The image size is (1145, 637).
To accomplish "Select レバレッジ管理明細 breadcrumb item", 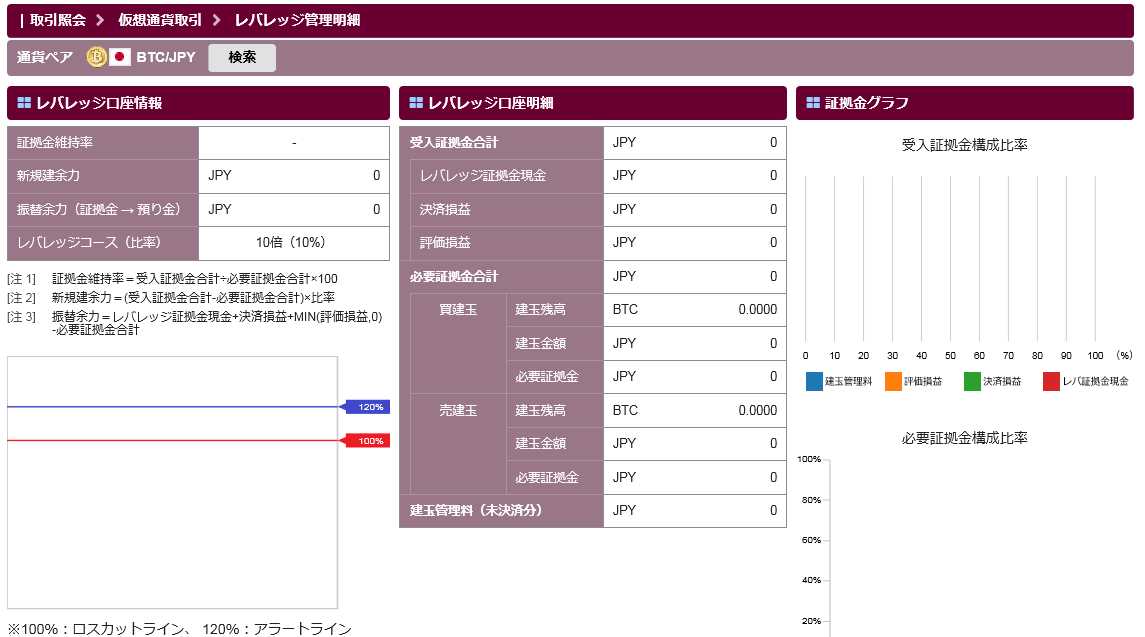I will point(297,20).
